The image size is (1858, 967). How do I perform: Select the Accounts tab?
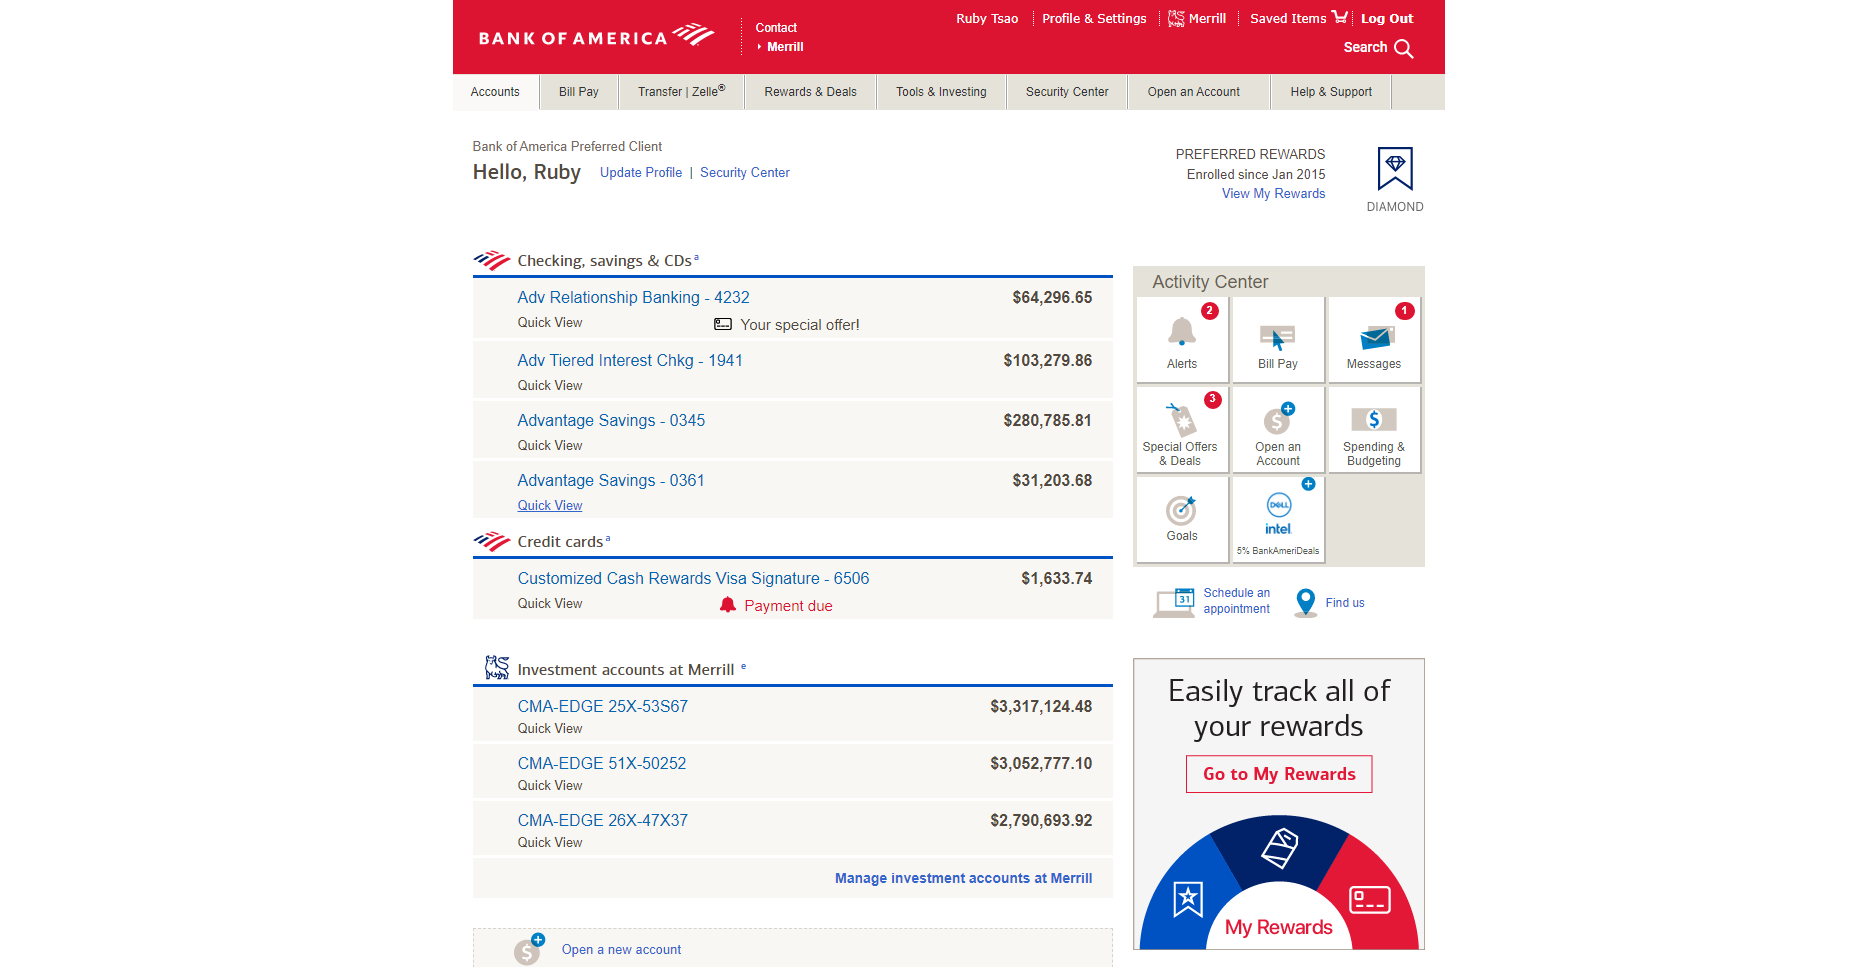tap(495, 92)
